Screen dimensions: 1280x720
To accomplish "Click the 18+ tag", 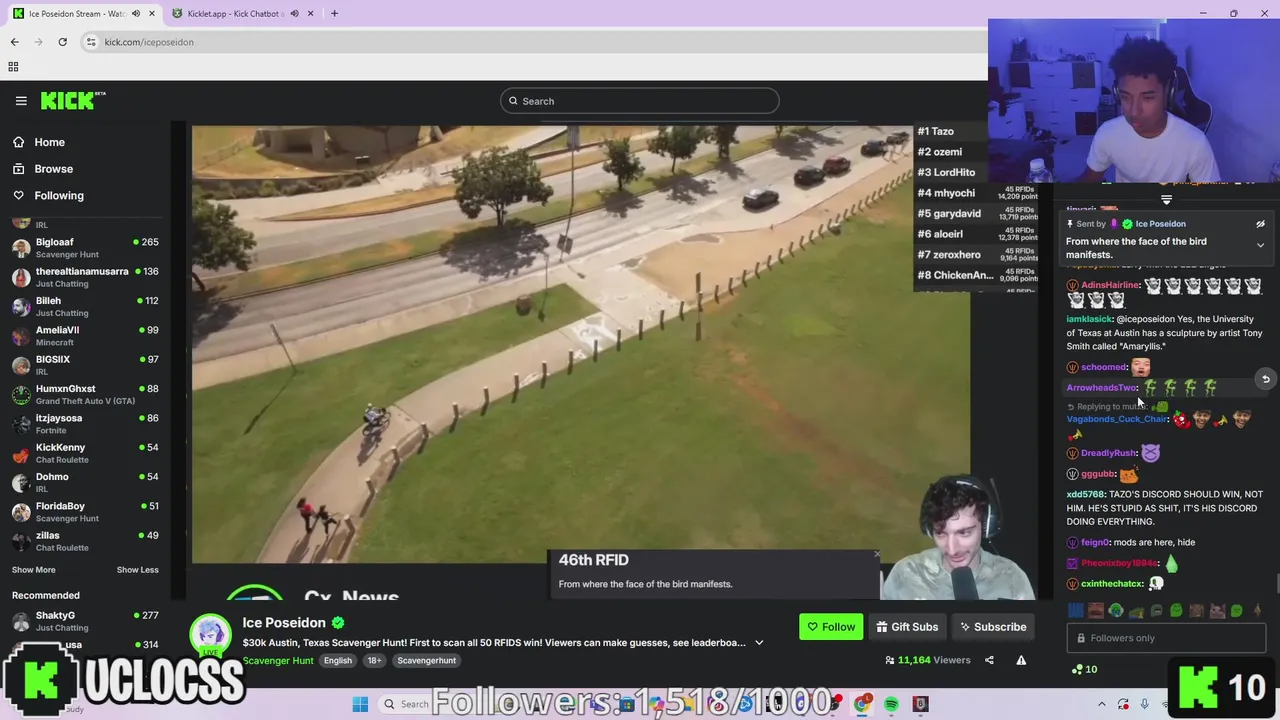I will 374,661.
